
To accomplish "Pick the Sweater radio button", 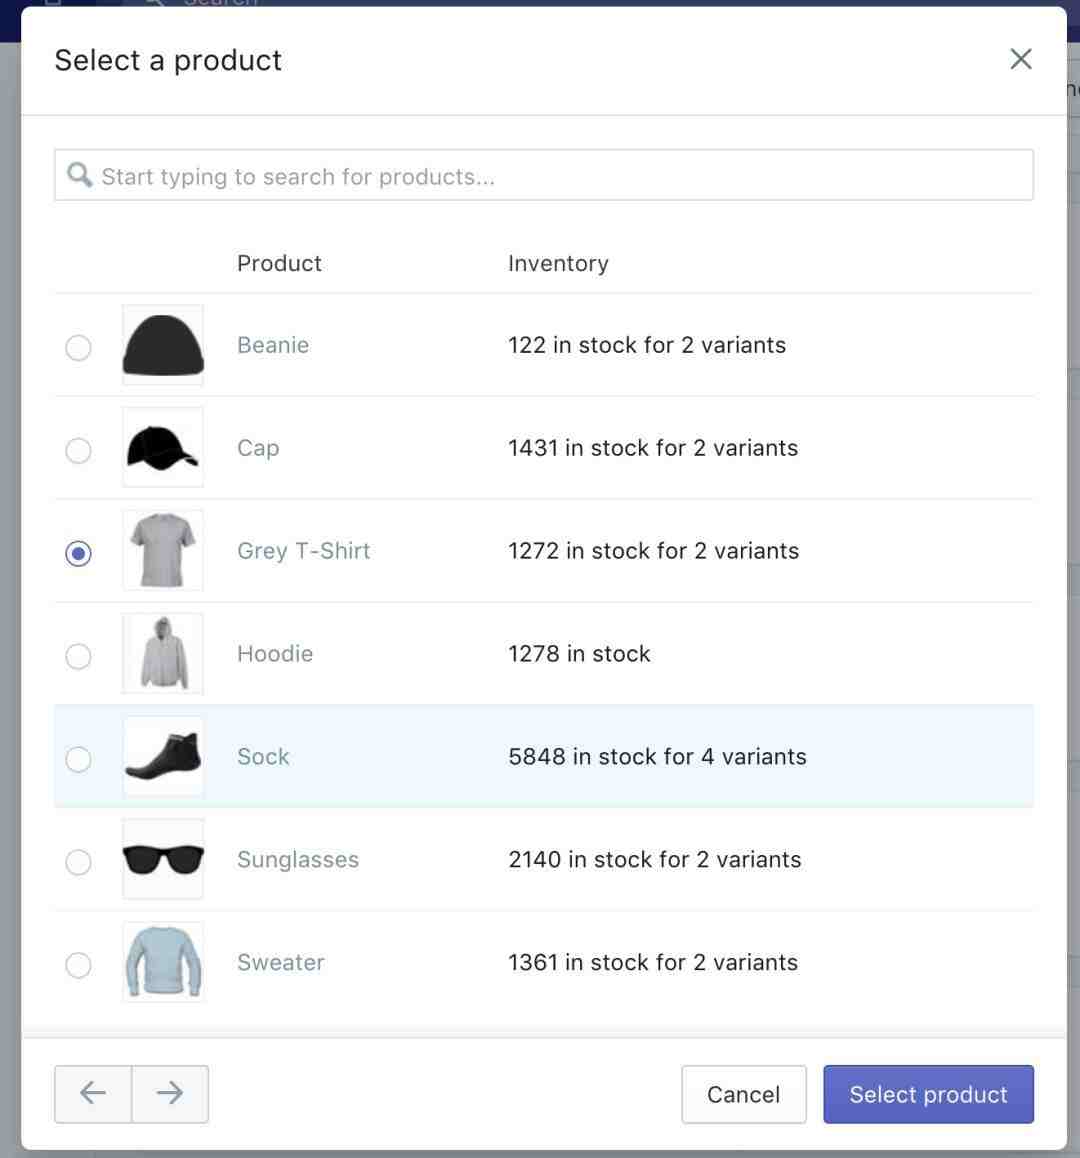I will 78,965.
